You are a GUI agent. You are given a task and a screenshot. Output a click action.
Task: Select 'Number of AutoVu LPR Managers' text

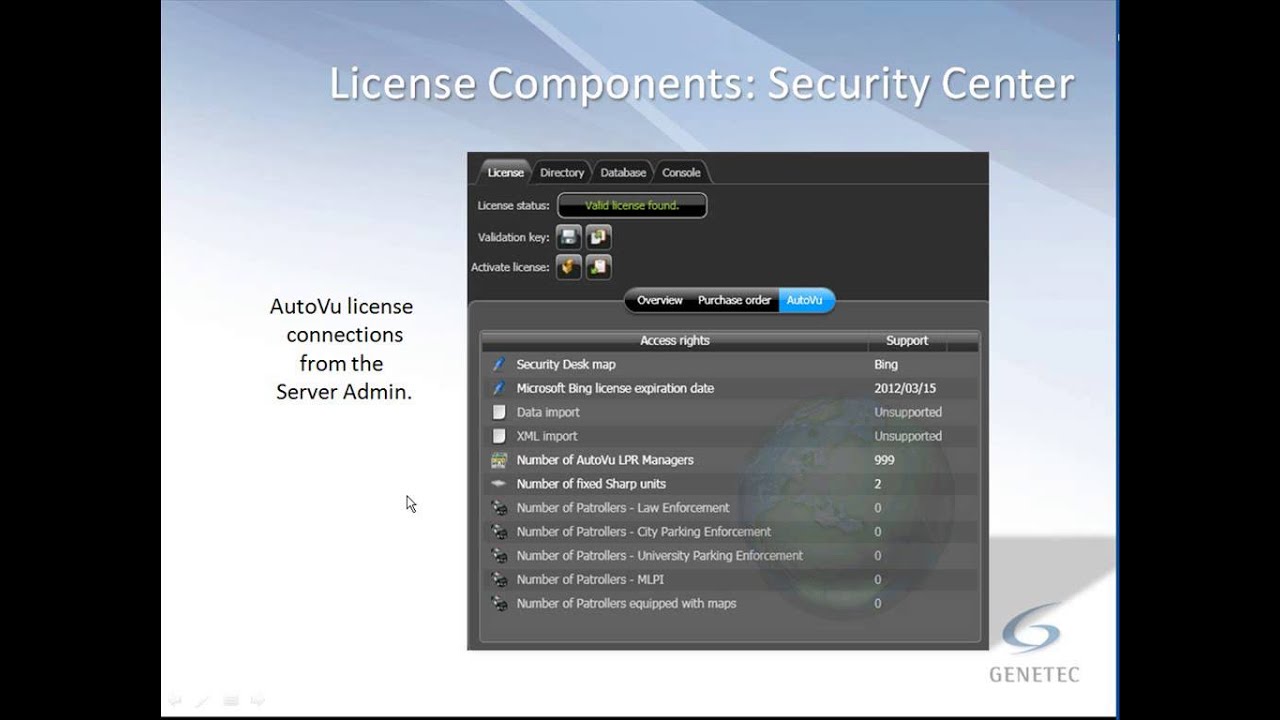click(x=605, y=460)
